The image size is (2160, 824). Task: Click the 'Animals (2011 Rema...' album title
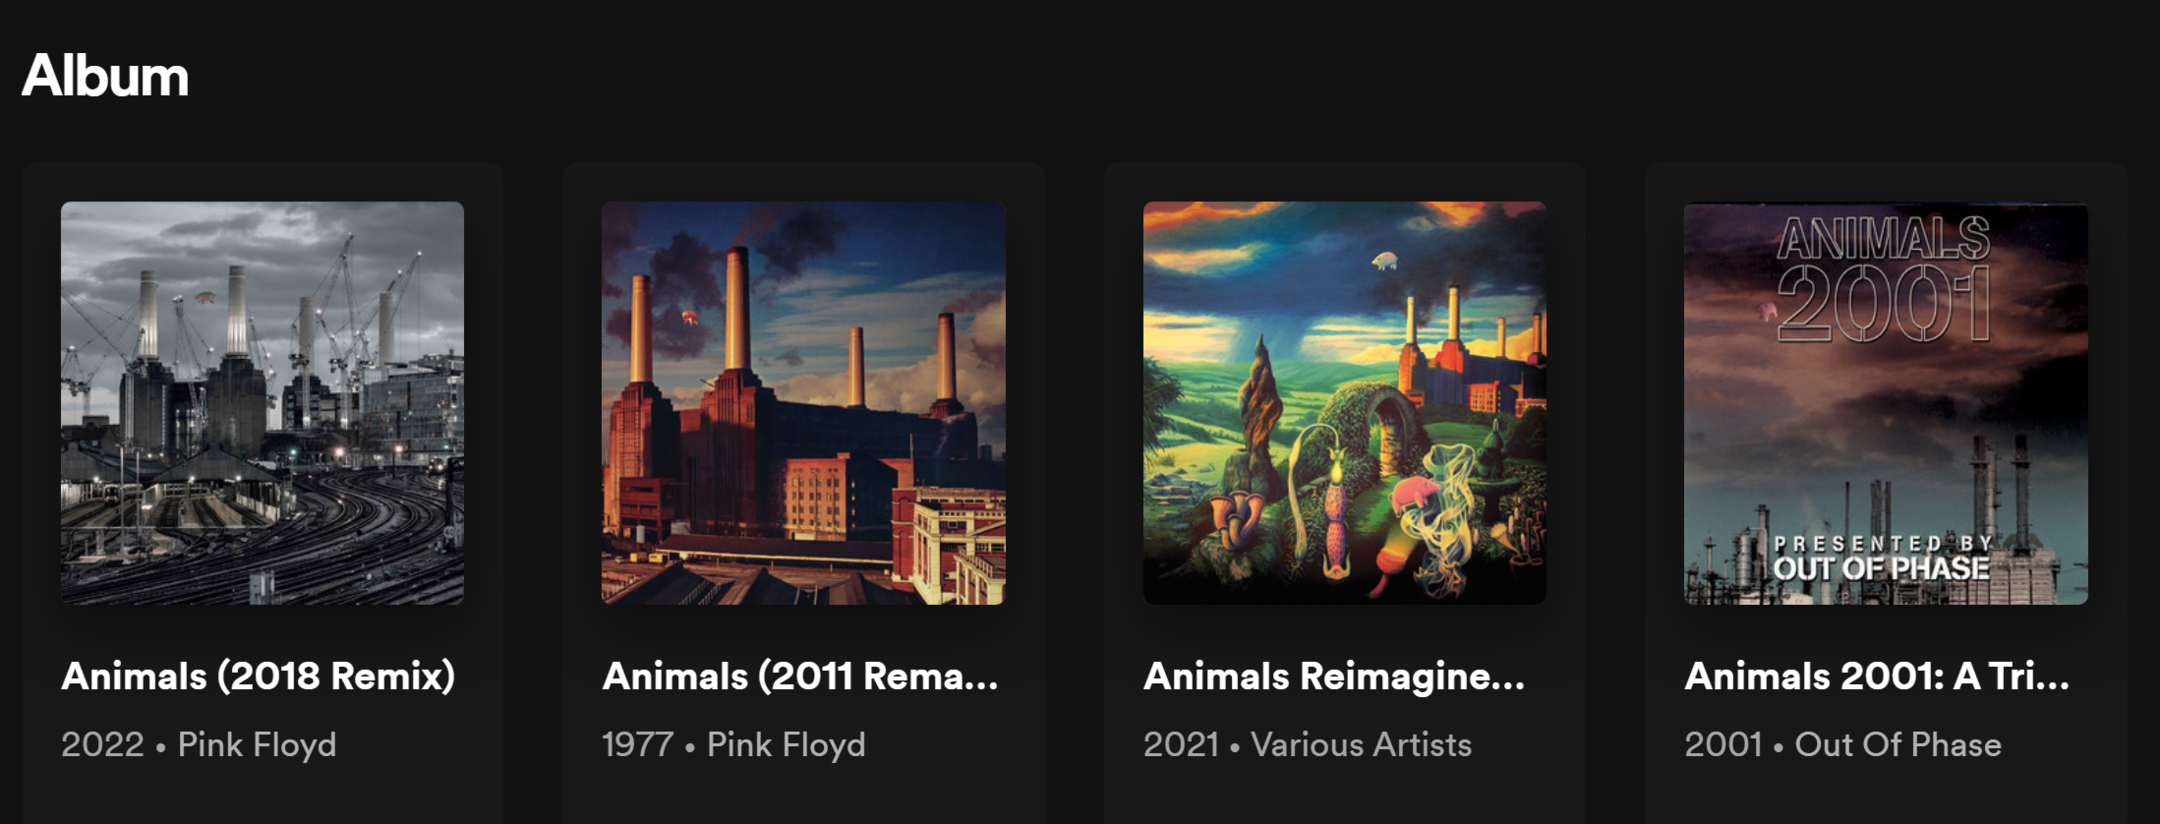(800, 677)
